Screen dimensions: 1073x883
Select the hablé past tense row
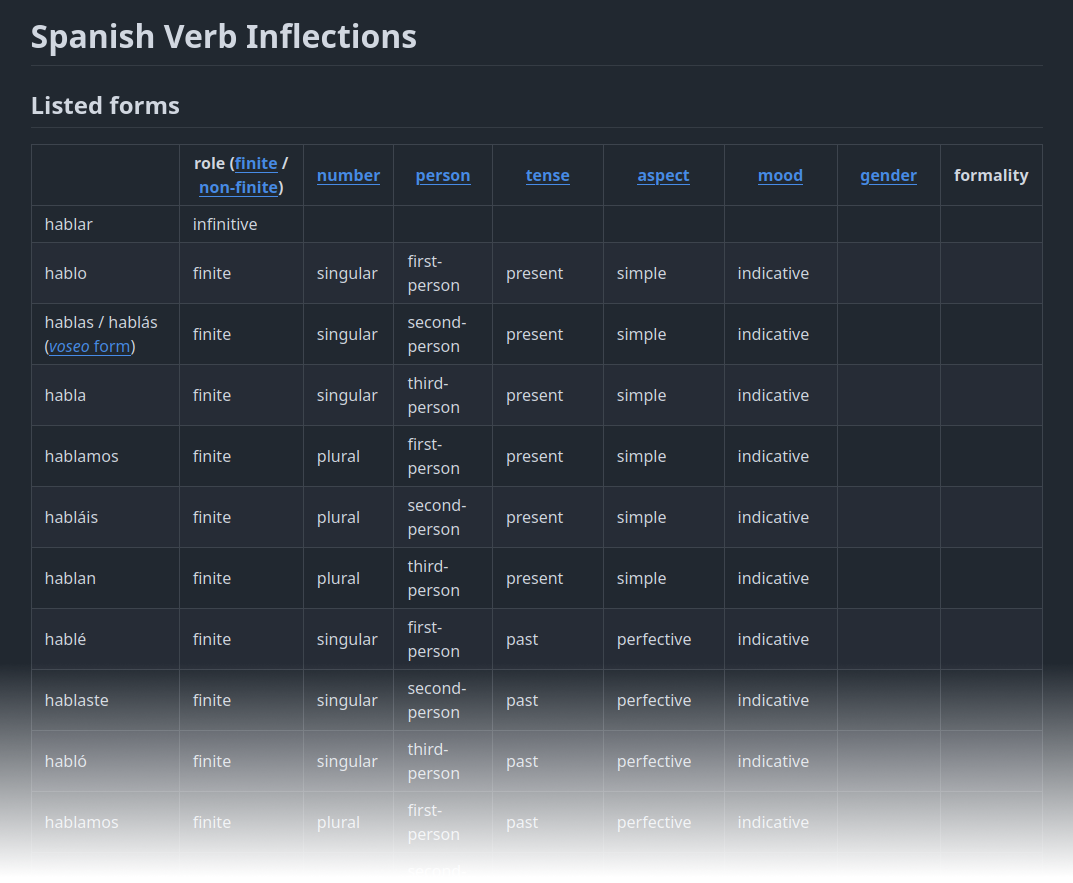(65, 639)
